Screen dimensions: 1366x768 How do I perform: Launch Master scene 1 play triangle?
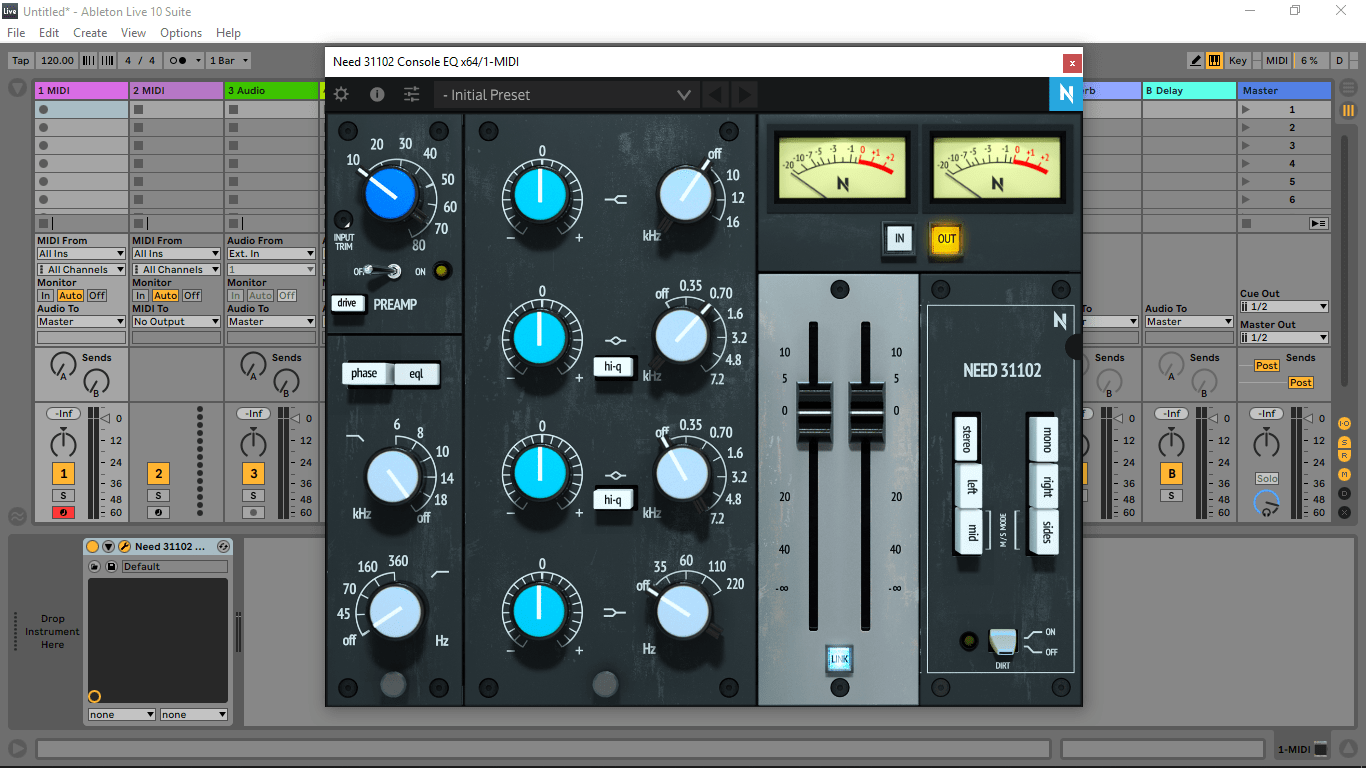[x=1245, y=110]
